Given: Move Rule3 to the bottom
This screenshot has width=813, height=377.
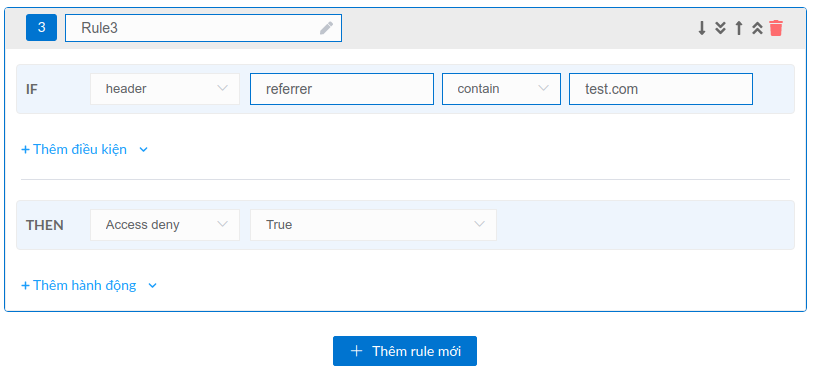Looking at the screenshot, I should pos(720,28).
